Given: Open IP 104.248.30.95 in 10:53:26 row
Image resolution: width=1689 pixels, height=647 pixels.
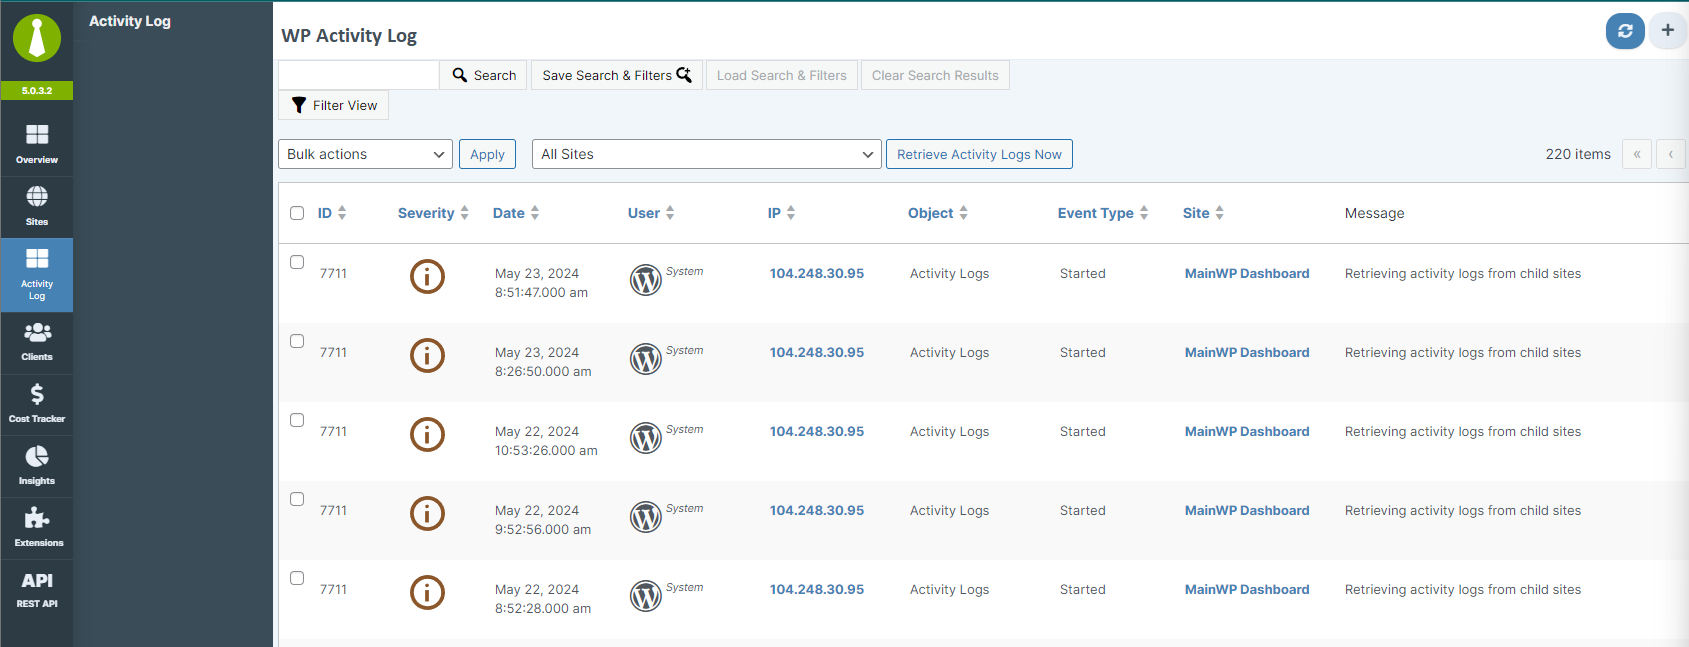Looking at the screenshot, I should pyautogui.click(x=817, y=431).
